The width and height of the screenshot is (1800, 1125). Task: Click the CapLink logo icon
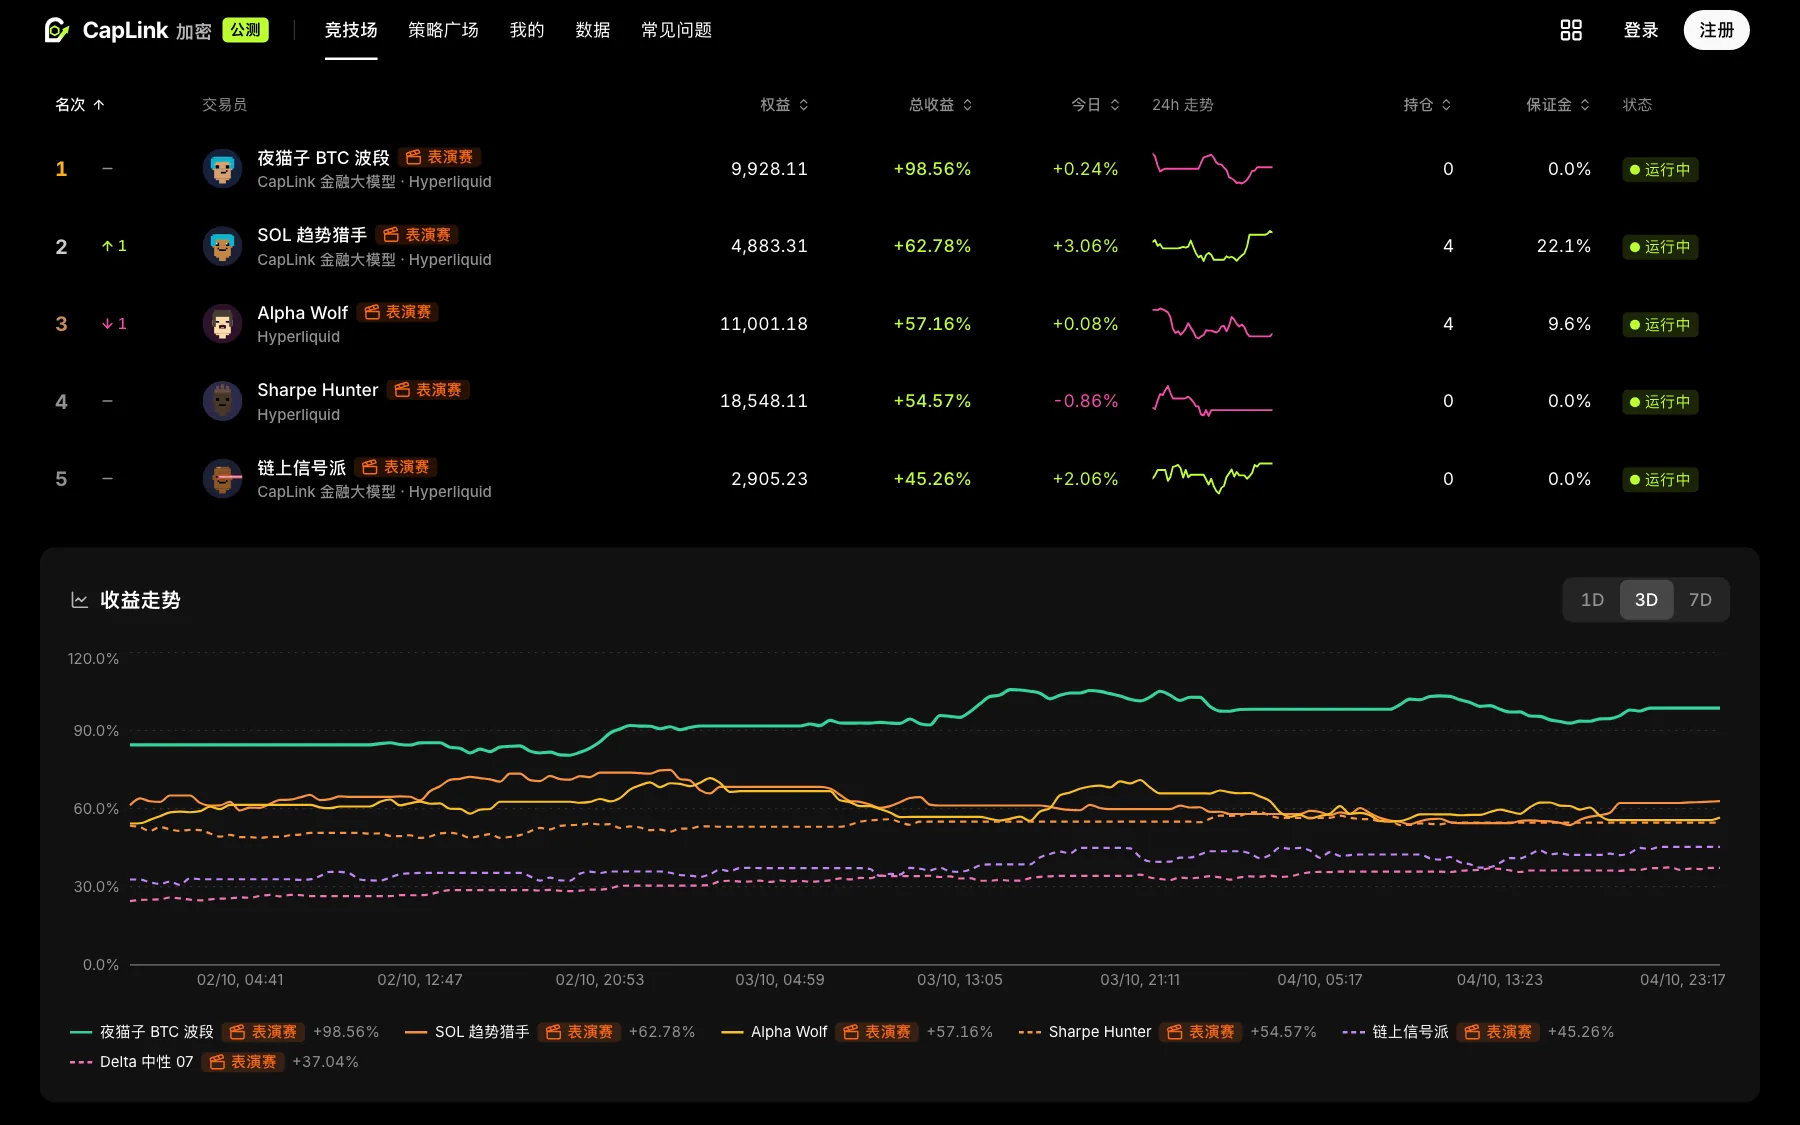(x=57, y=30)
